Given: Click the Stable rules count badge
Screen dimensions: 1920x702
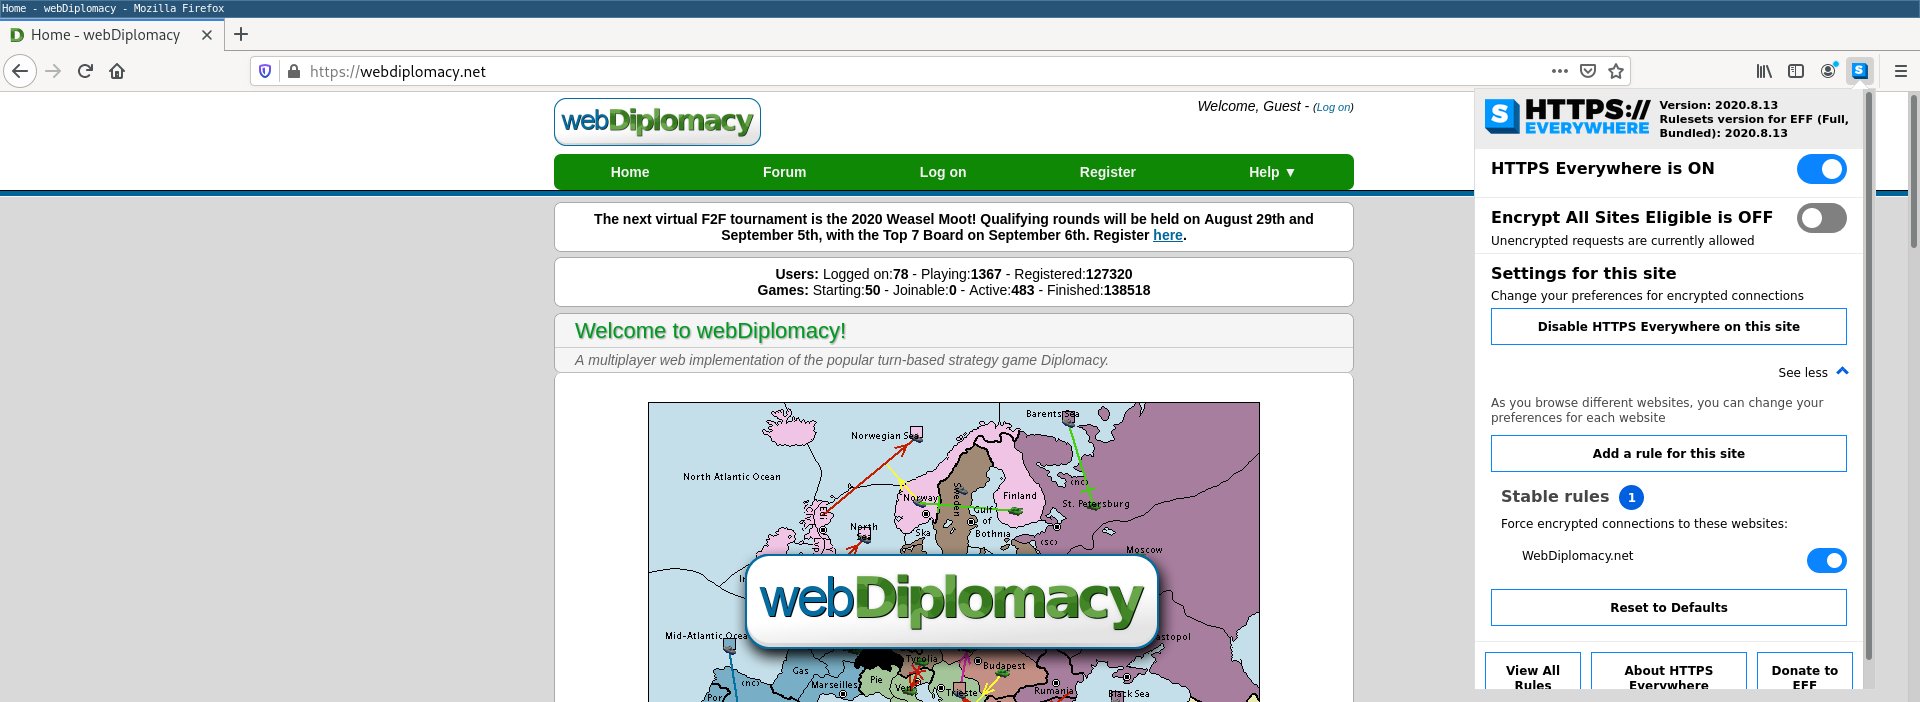Looking at the screenshot, I should [x=1631, y=497].
